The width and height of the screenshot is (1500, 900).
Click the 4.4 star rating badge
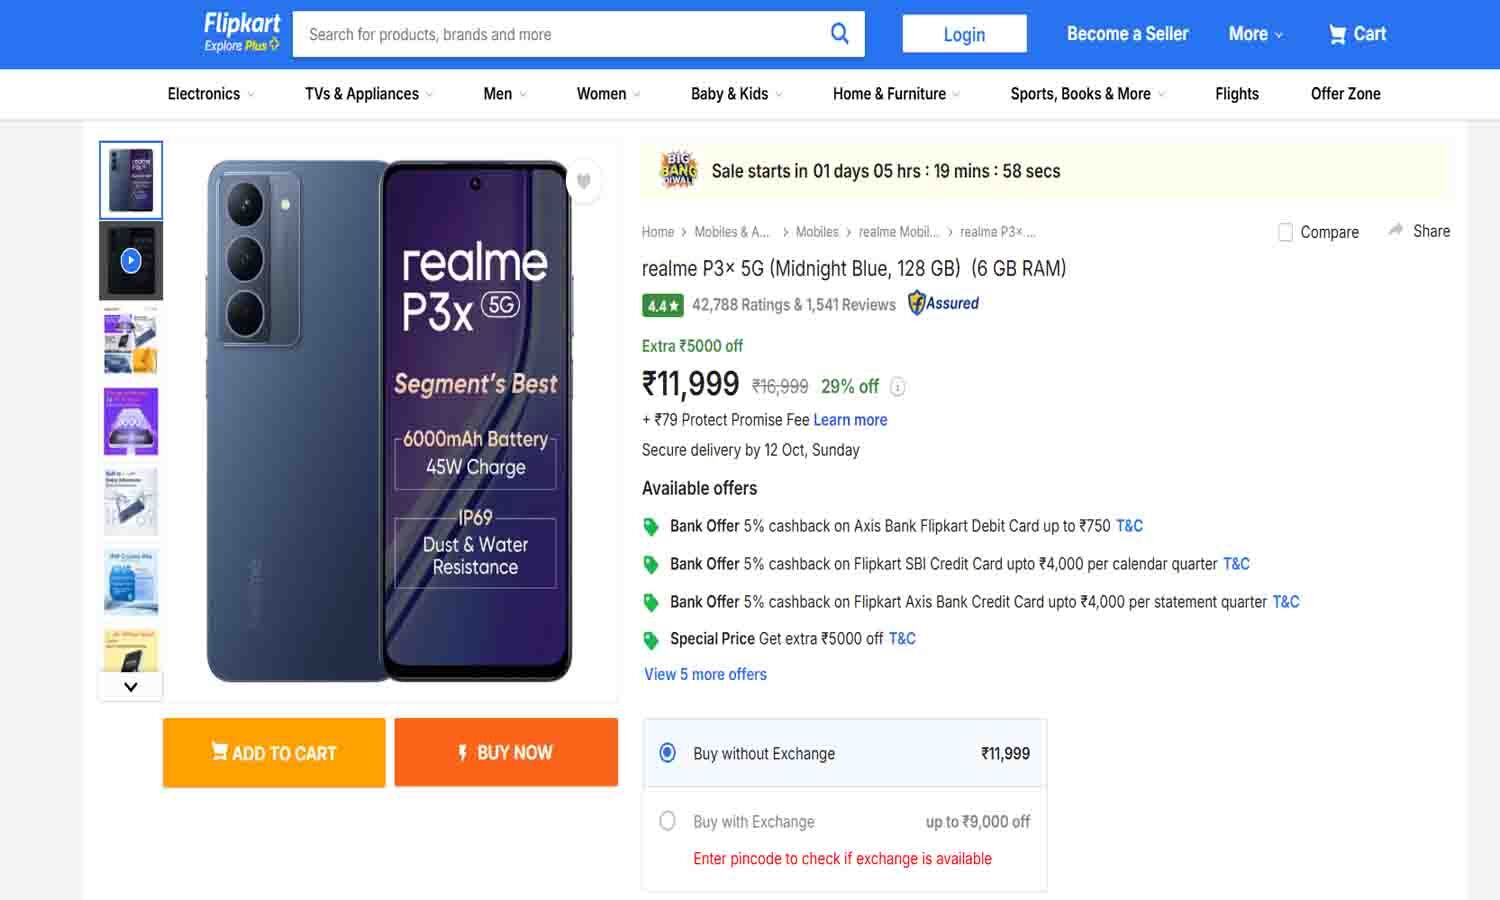tap(661, 305)
